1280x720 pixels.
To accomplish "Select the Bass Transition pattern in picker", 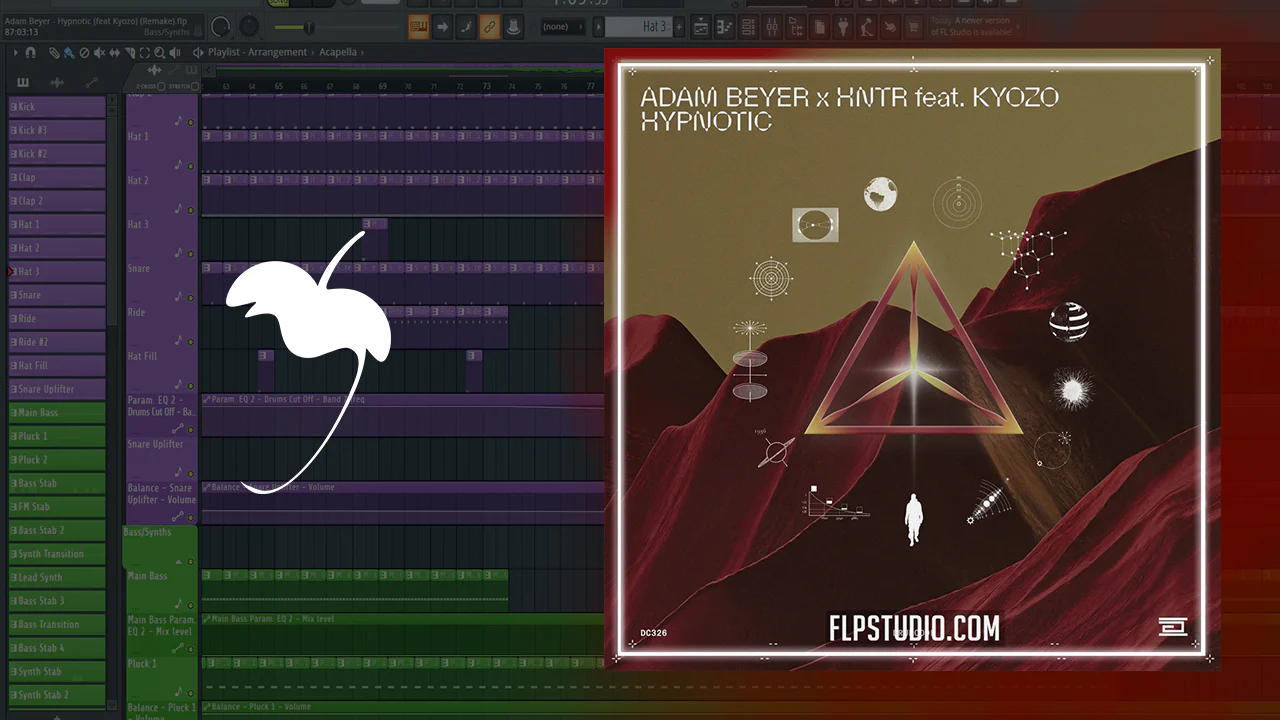I will (57, 624).
